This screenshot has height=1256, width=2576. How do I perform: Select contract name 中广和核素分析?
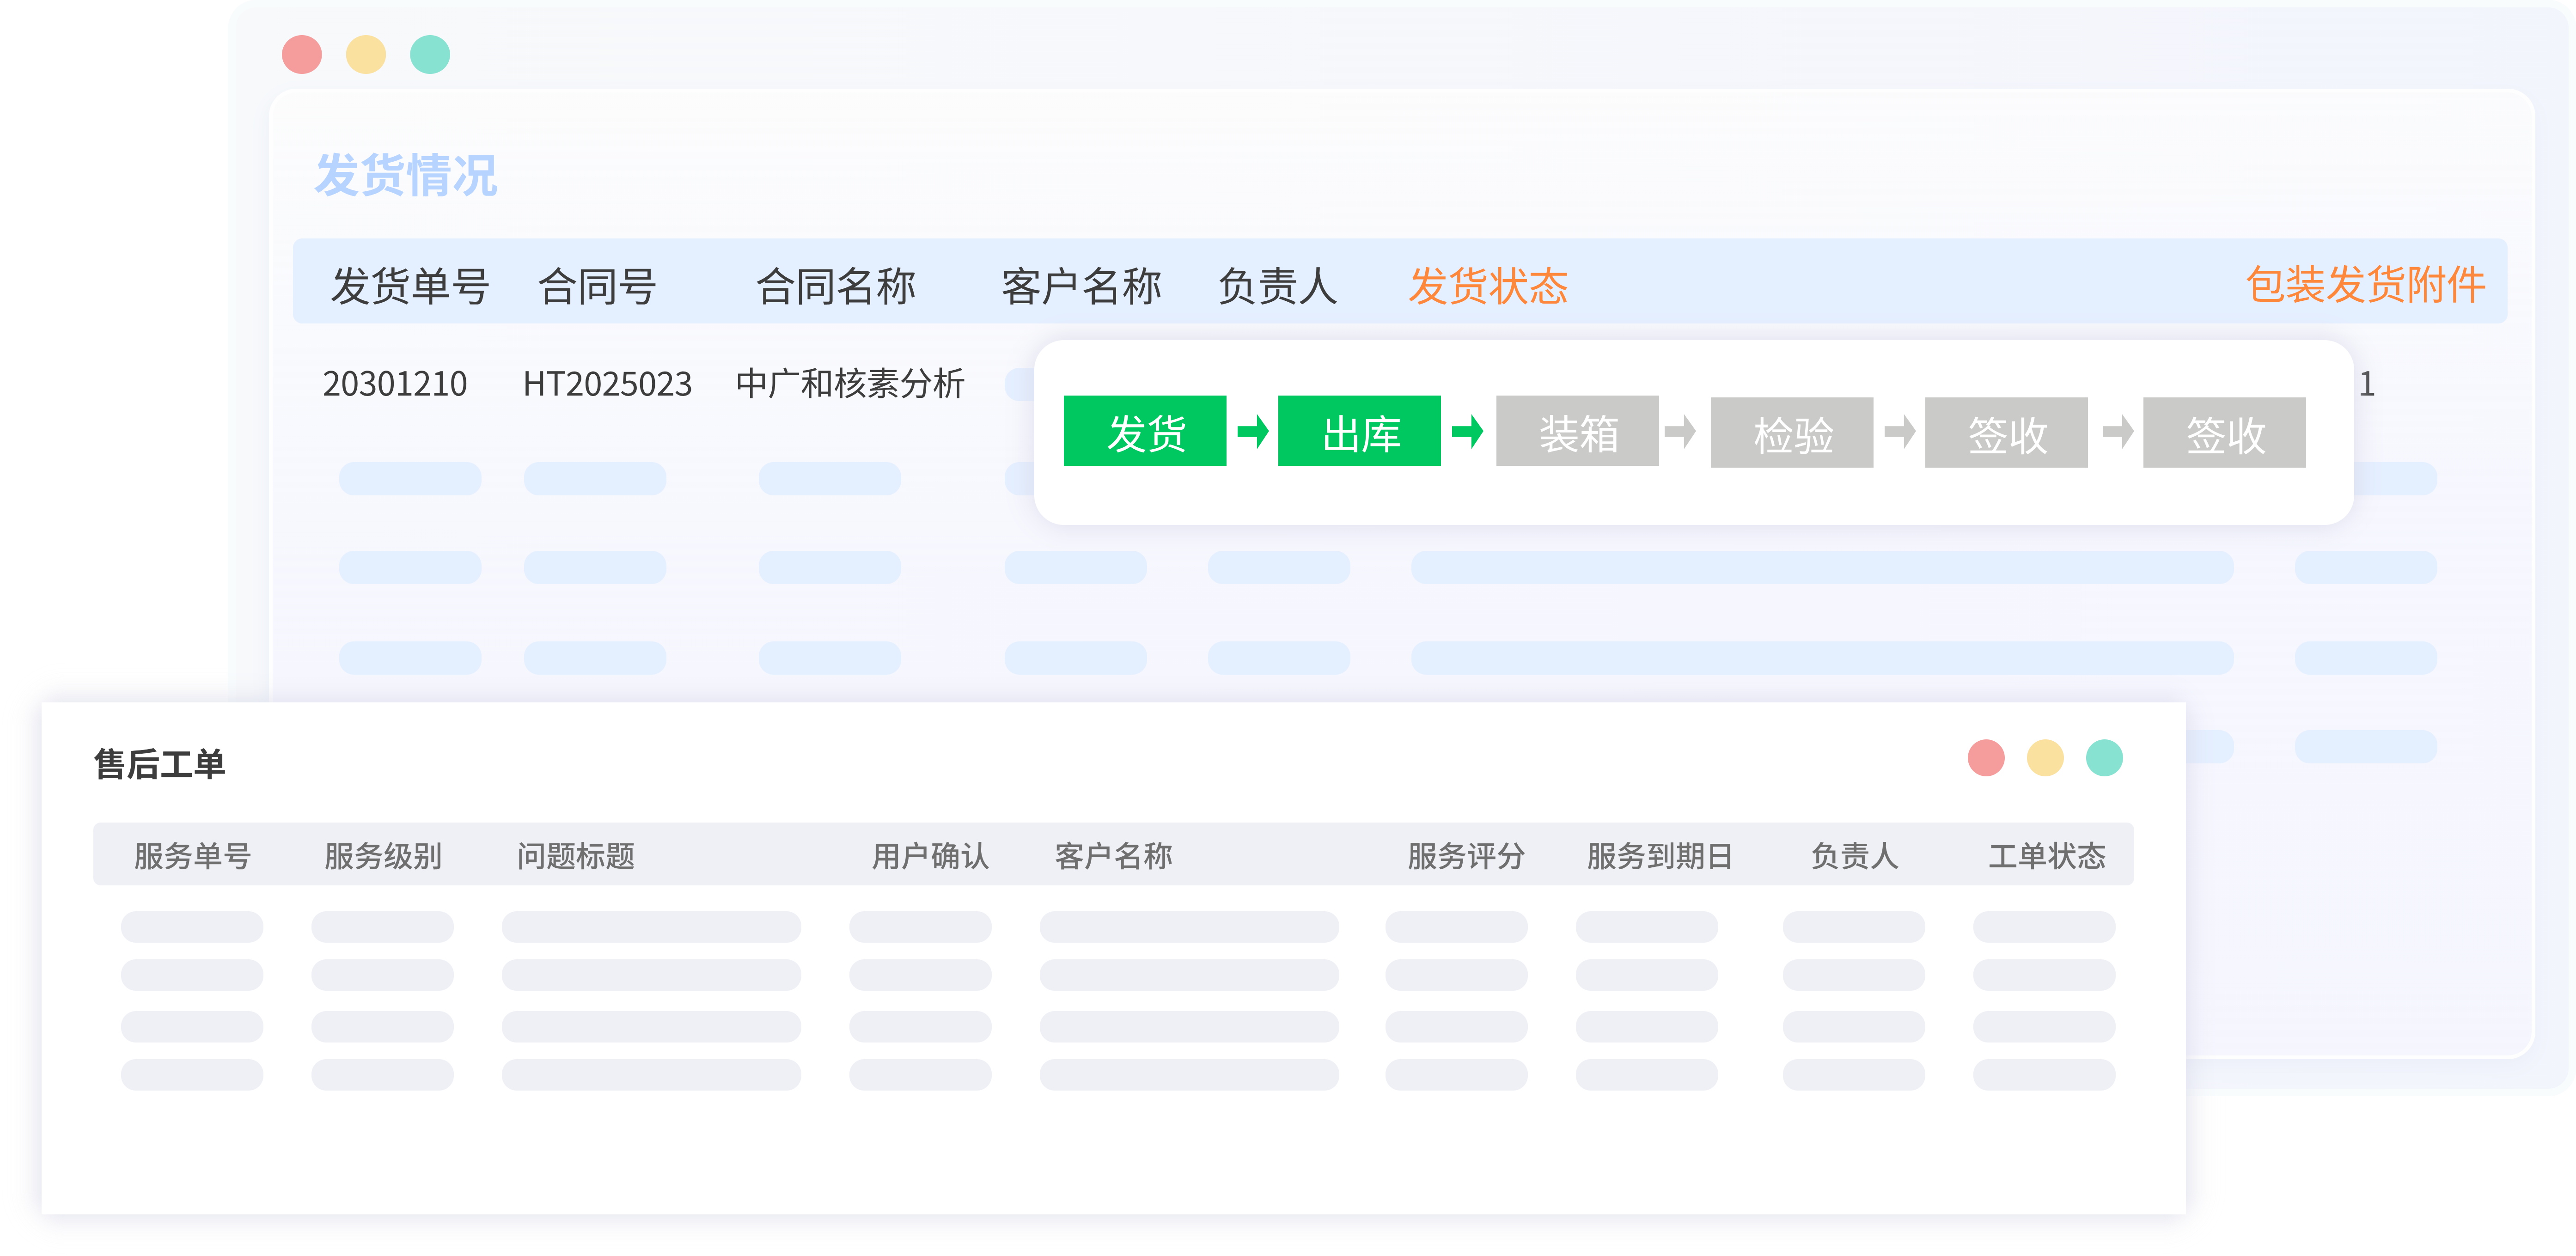850,384
